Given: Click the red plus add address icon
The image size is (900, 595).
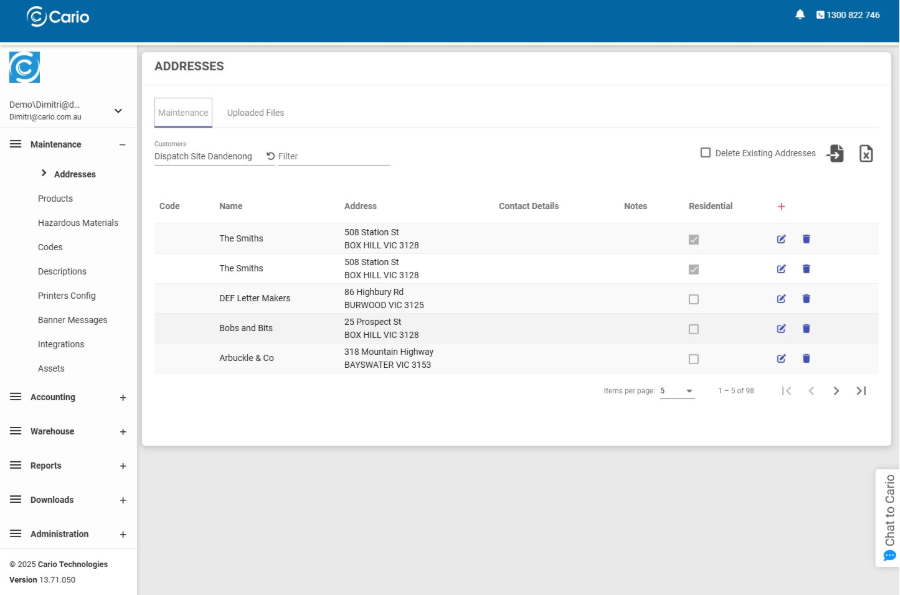Looking at the screenshot, I should tap(781, 206).
